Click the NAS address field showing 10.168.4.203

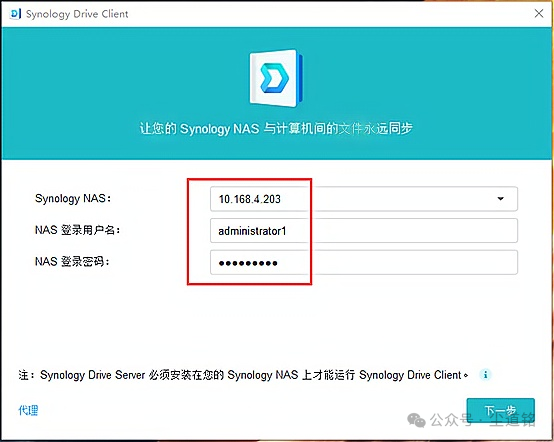364,199
